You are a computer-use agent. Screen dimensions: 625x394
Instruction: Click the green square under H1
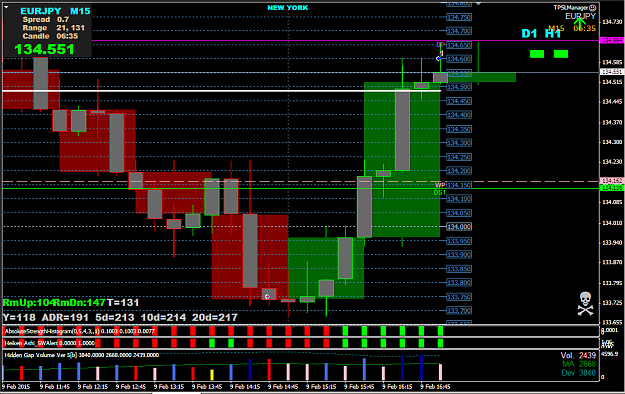561,54
